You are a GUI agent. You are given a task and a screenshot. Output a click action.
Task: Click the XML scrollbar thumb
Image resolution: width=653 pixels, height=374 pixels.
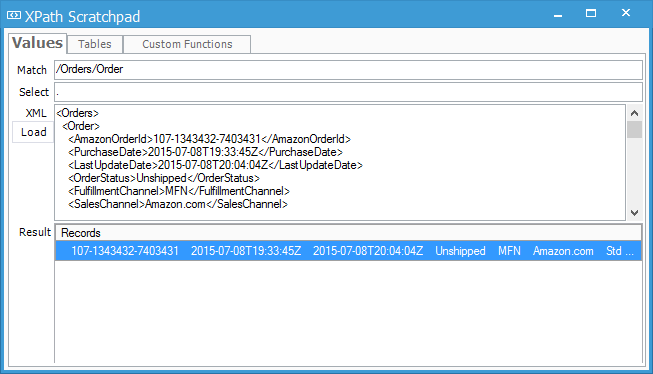pos(634,130)
